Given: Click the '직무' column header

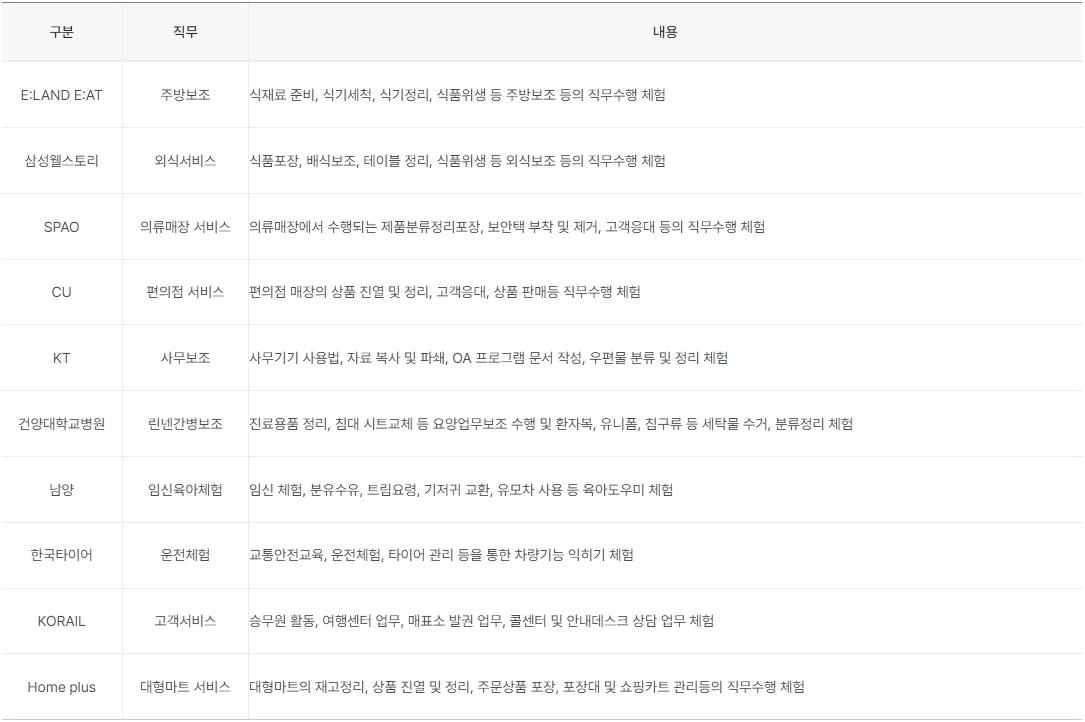Looking at the screenshot, I should pos(185,32).
